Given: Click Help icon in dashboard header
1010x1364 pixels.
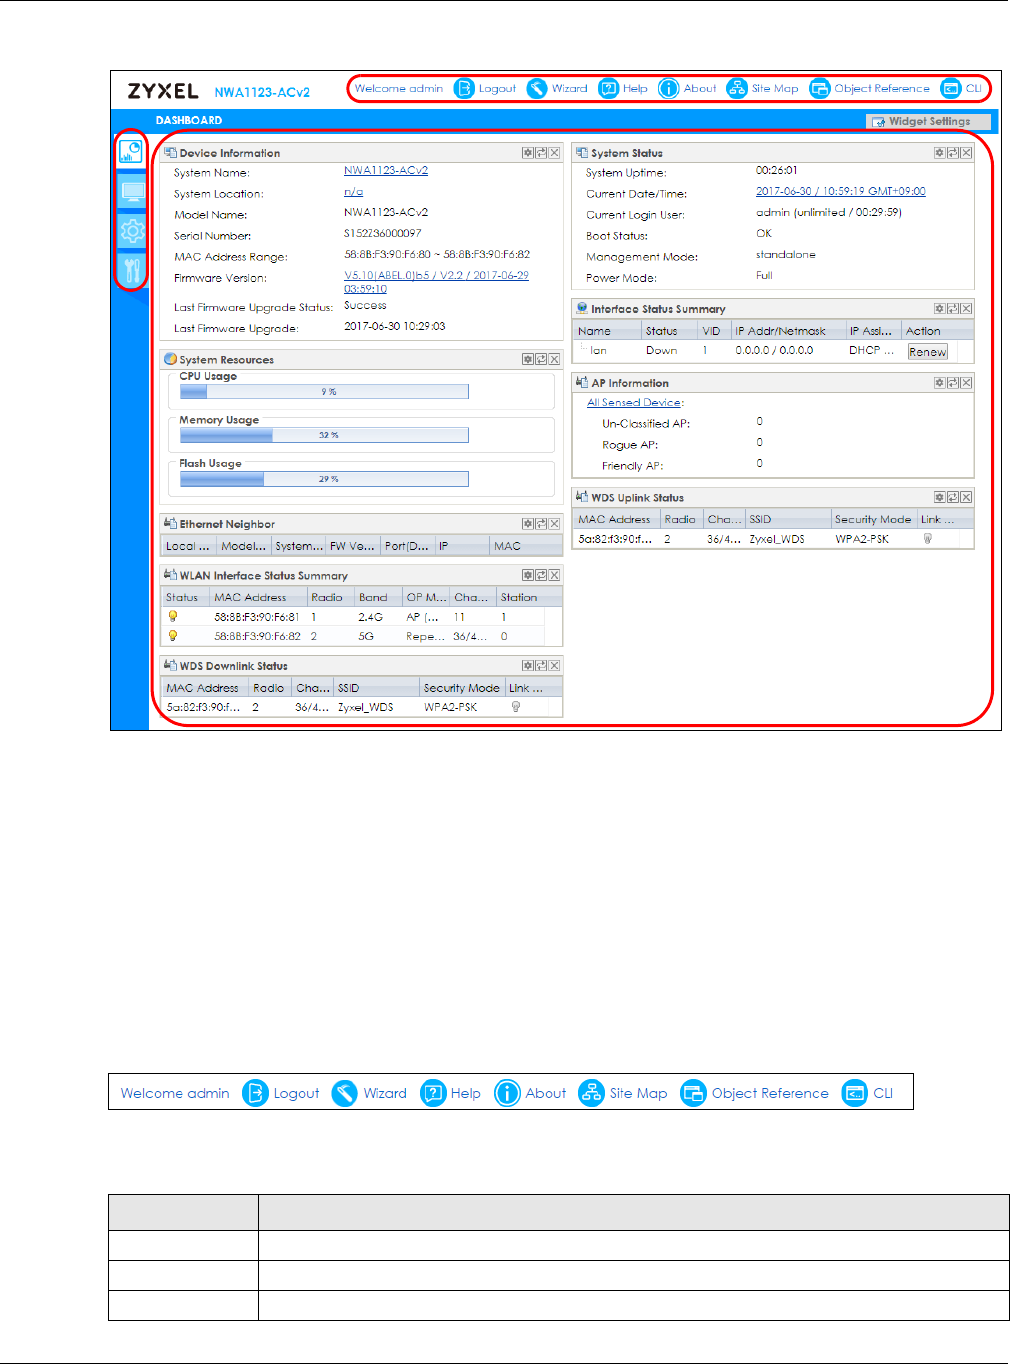Looking at the screenshot, I should (609, 88).
